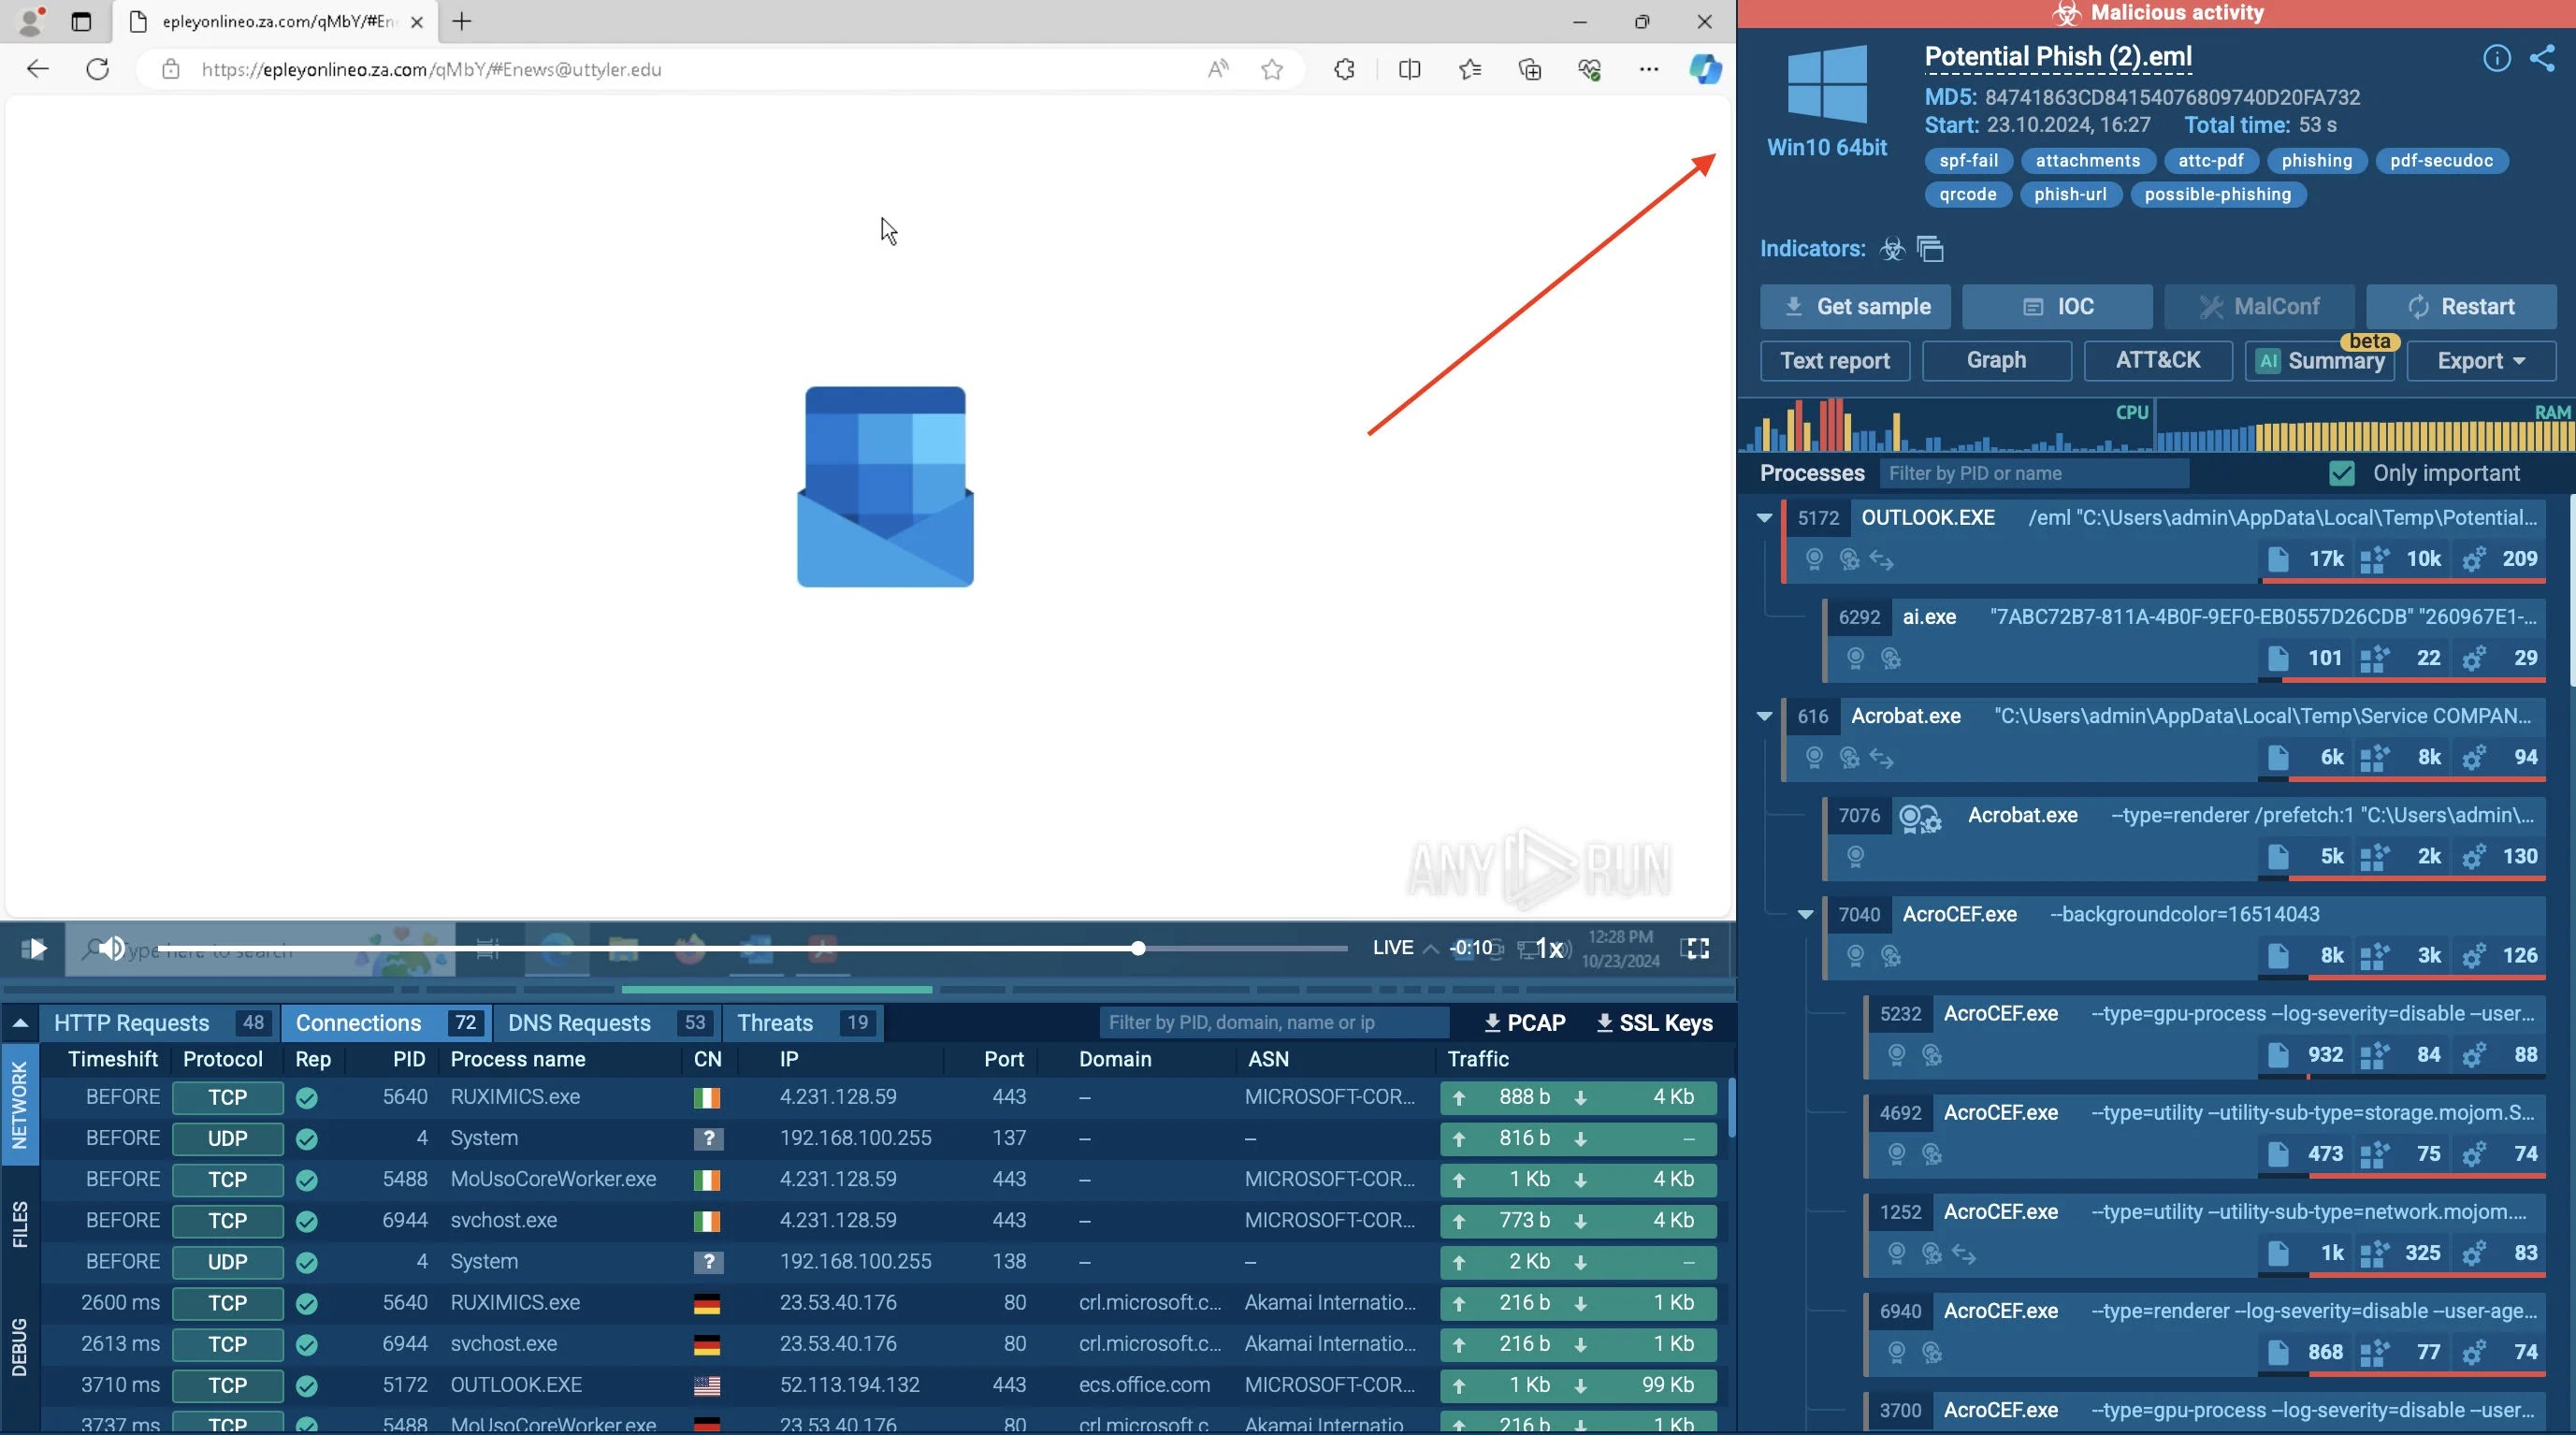
Task: Collapse the OUTLOOK.EXE 5172 process tree
Action: tap(1764, 518)
